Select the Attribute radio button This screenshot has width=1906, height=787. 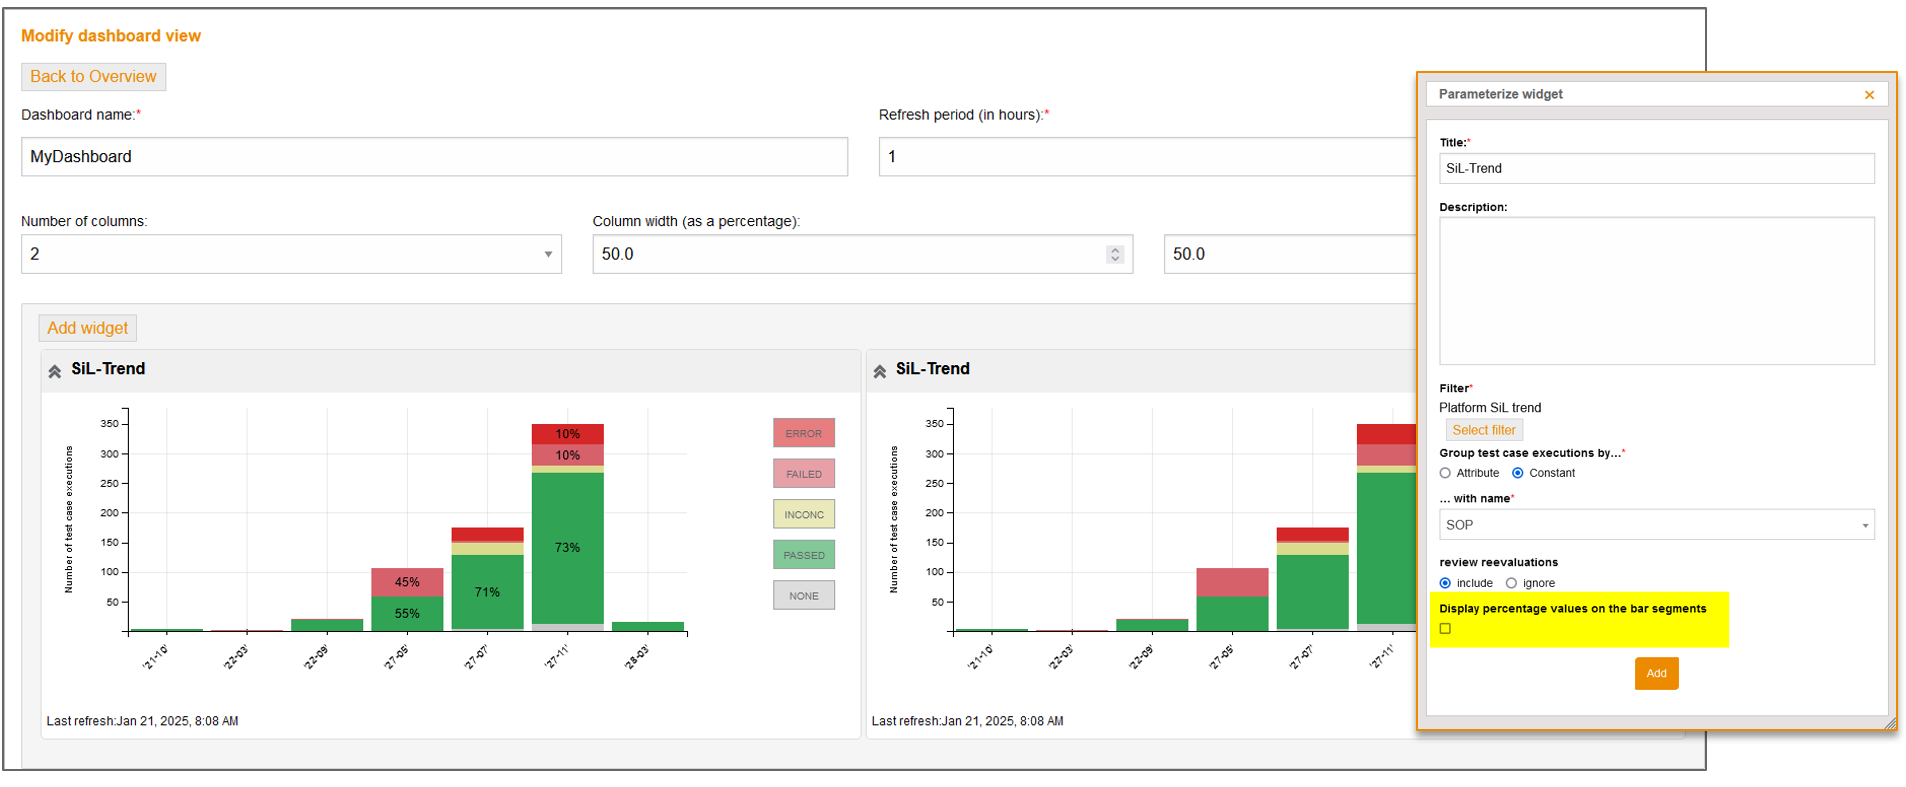click(x=1445, y=473)
